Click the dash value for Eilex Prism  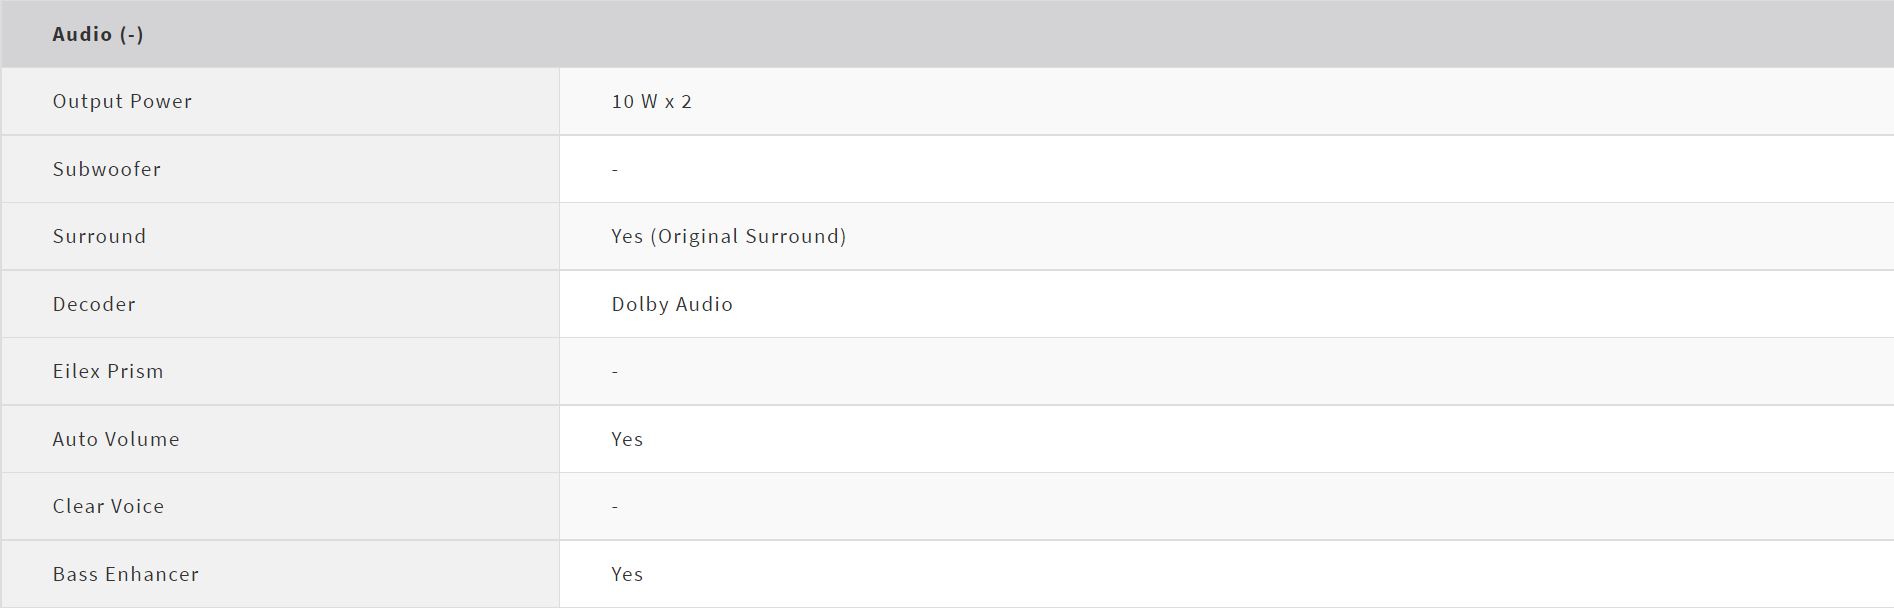[x=615, y=372]
